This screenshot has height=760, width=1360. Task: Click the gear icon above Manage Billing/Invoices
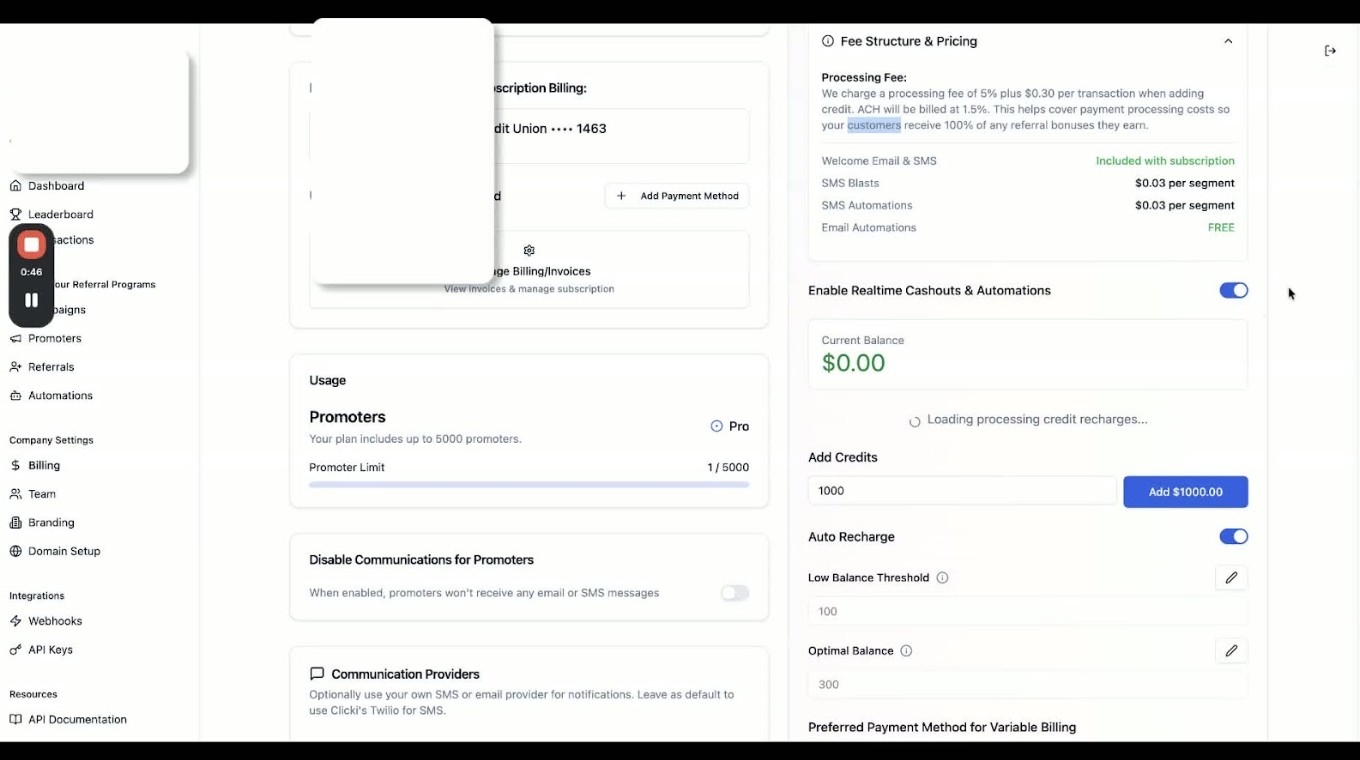[x=529, y=251]
